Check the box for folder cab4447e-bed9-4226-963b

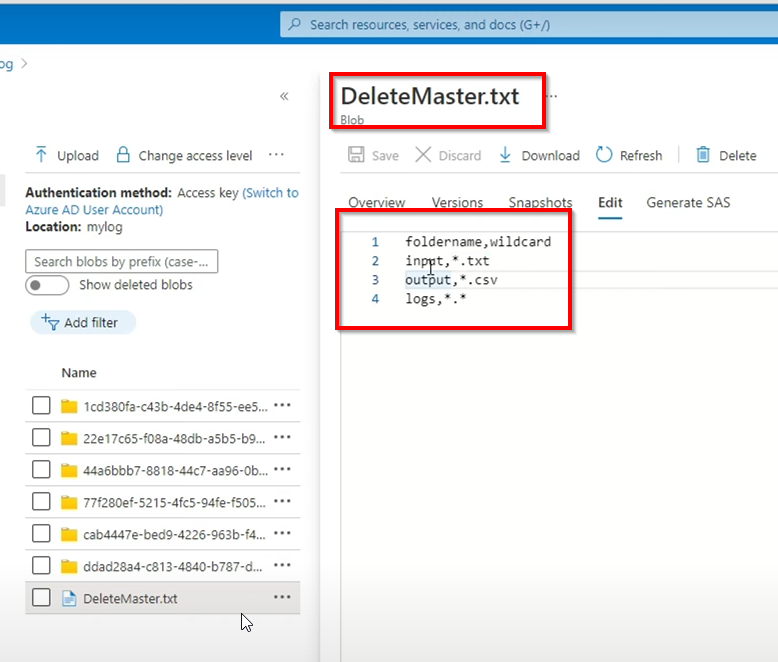pyautogui.click(x=41, y=533)
